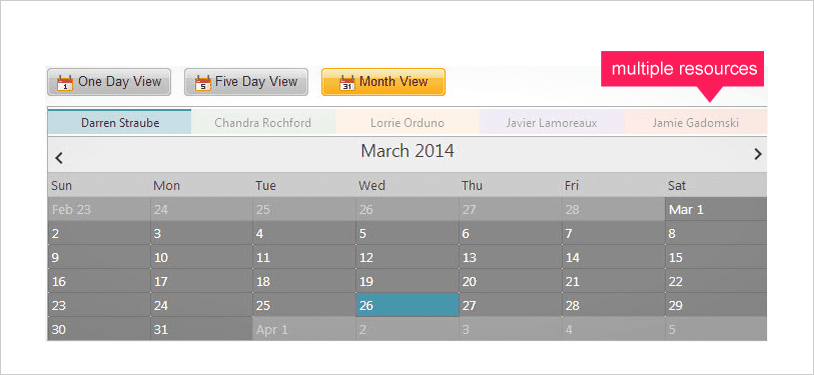
Task: Switch to Jamie Gadomski resource tab
Action: click(x=696, y=123)
